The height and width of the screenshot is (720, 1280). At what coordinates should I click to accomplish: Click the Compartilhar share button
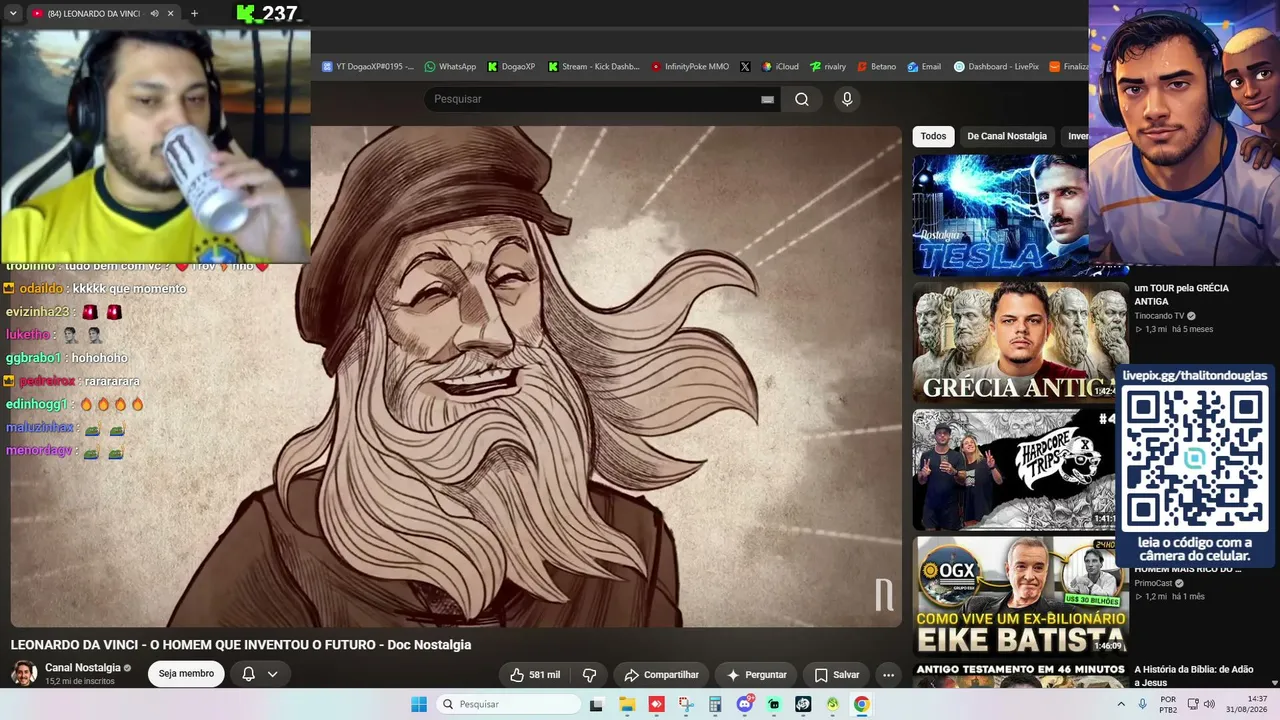[x=661, y=675]
